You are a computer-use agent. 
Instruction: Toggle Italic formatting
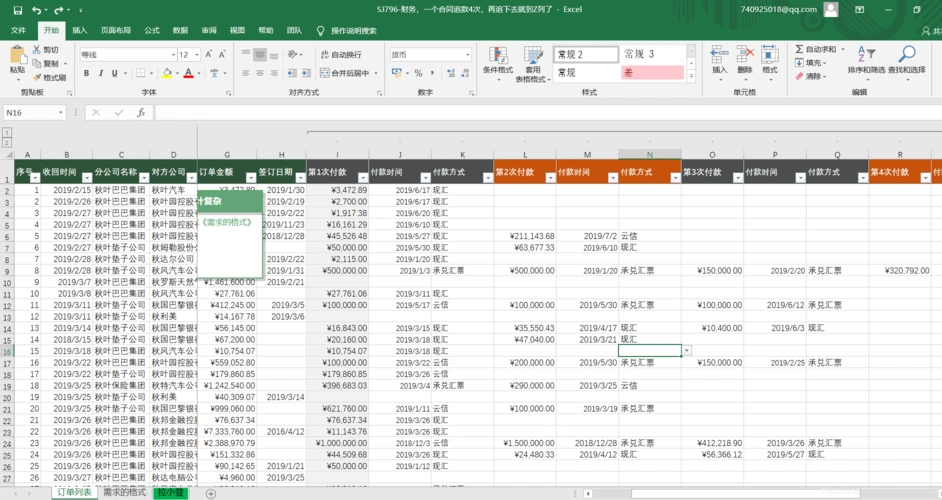[101, 73]
